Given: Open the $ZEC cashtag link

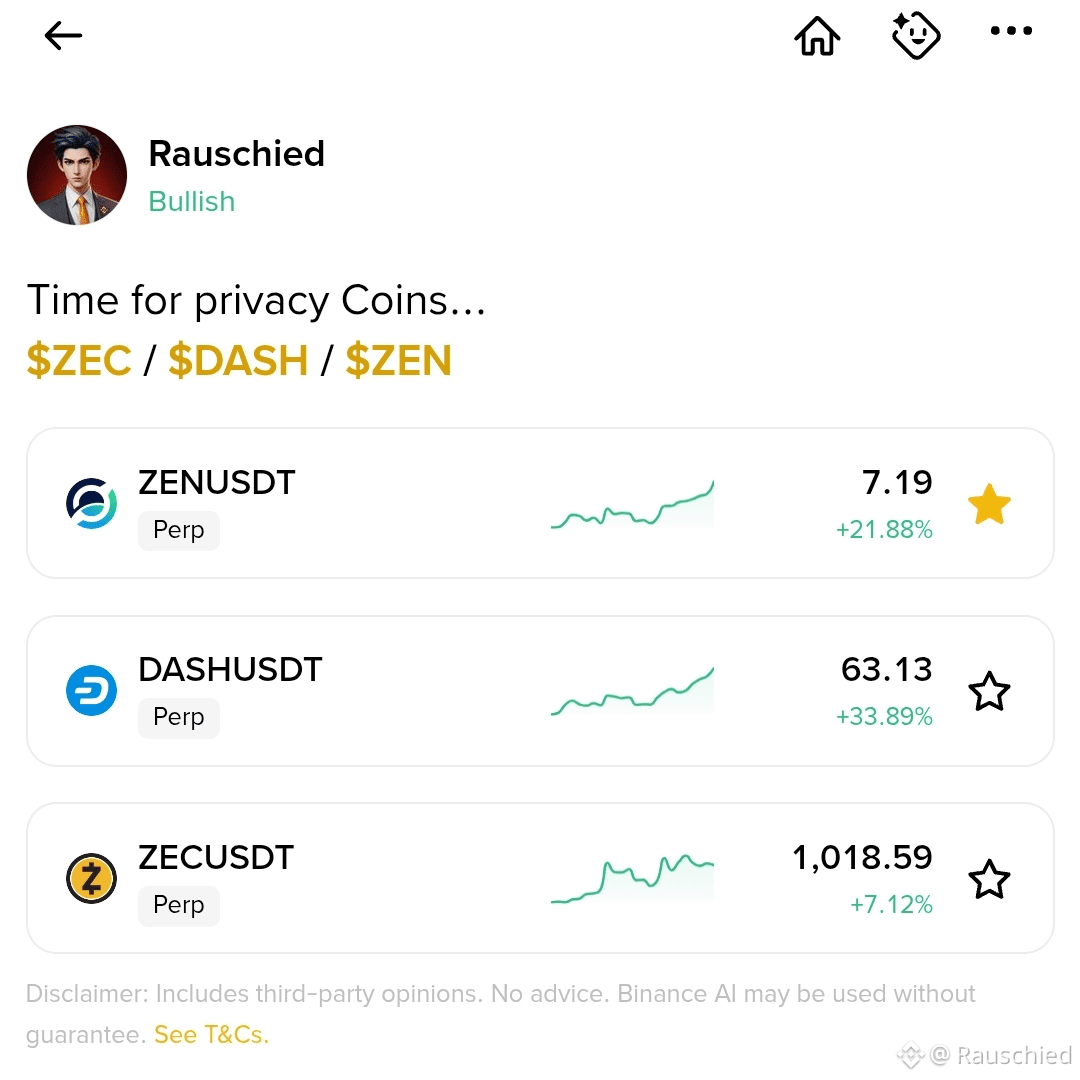Looking at the screenshot, I should click(79, 360).
